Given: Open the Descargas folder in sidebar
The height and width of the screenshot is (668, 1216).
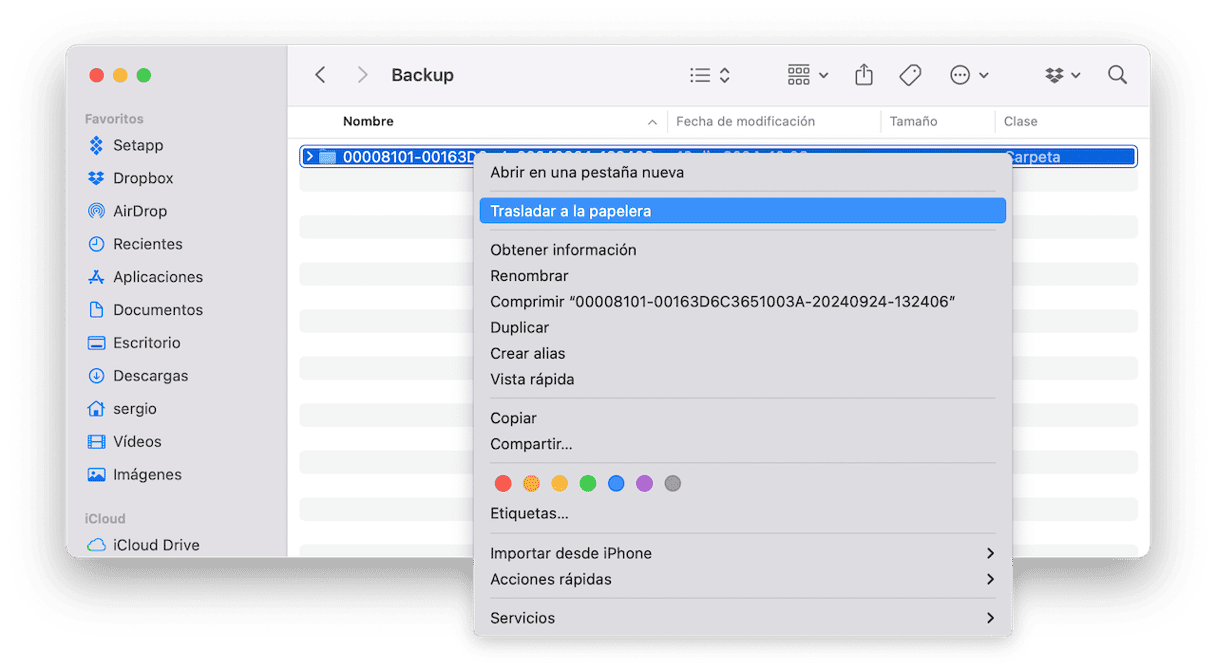Looking at the screenshot, I should click(x=150, y=376).
